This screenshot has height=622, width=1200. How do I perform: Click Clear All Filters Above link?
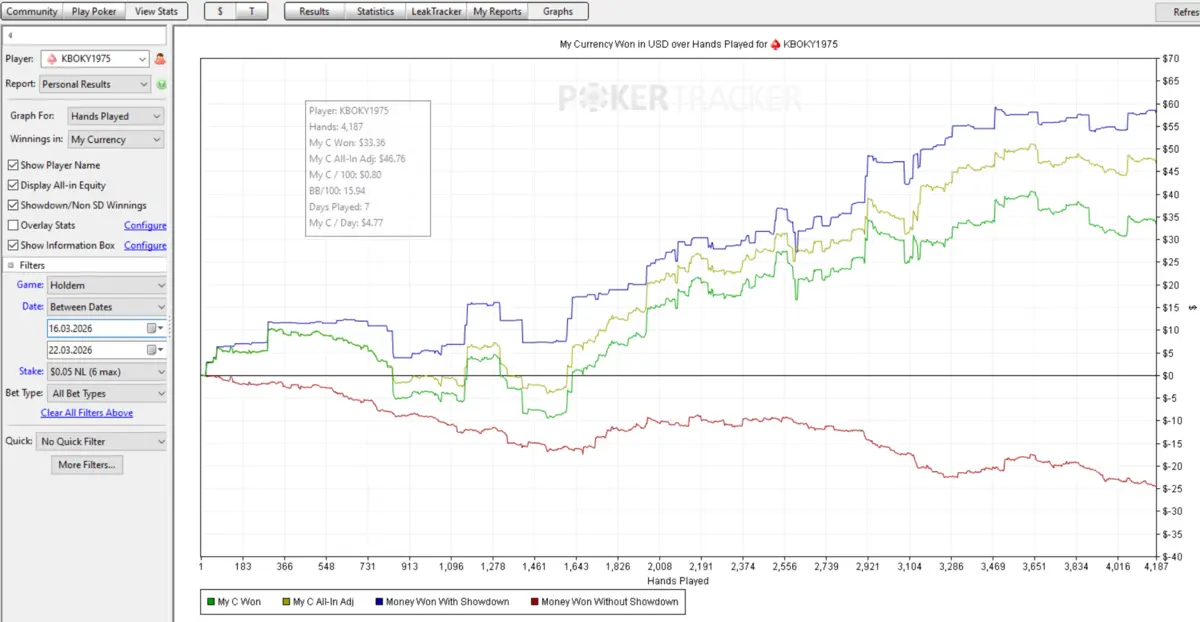pyautogui.click(x=86, y=413)
